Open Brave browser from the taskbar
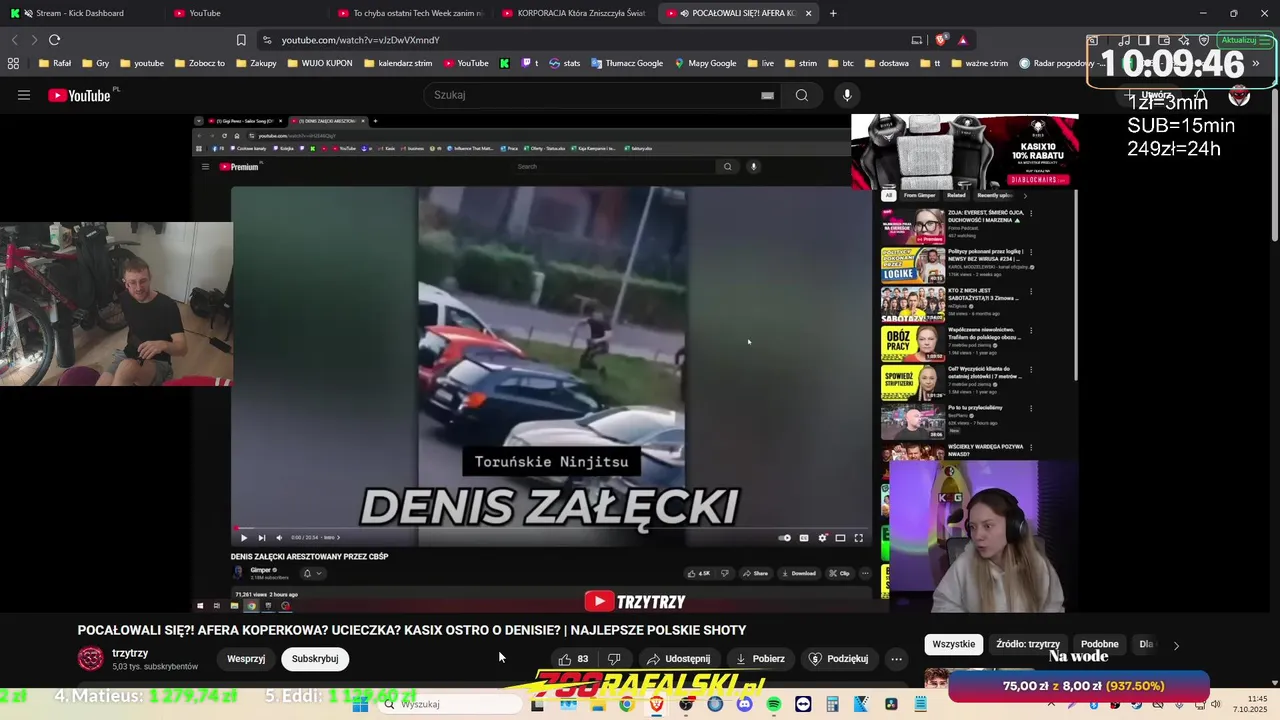Image resolution: width=1280 pixels, height=720 pixels. (656, 704)
